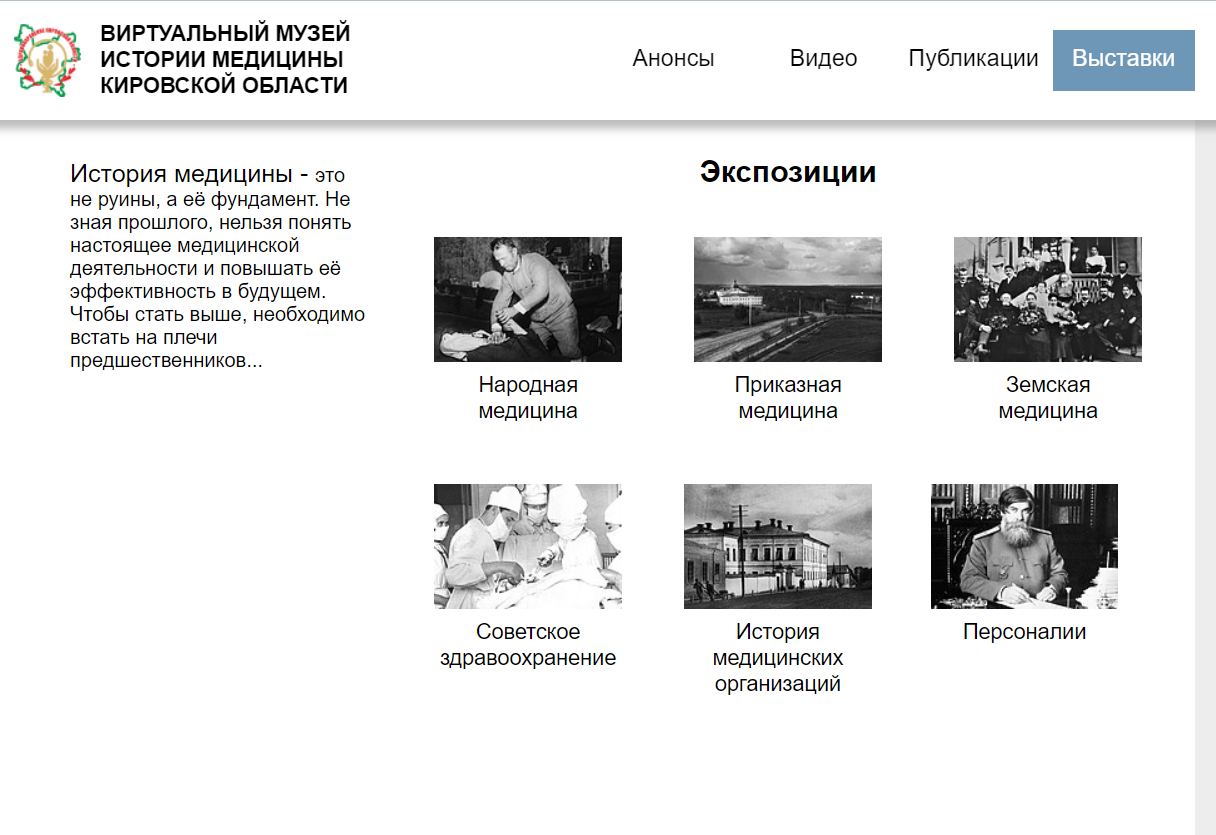This screenshot has height=835, width=1216.
Task: Open the Анонсы menu item
Action: pyautogui.click(x=673, y=58)
